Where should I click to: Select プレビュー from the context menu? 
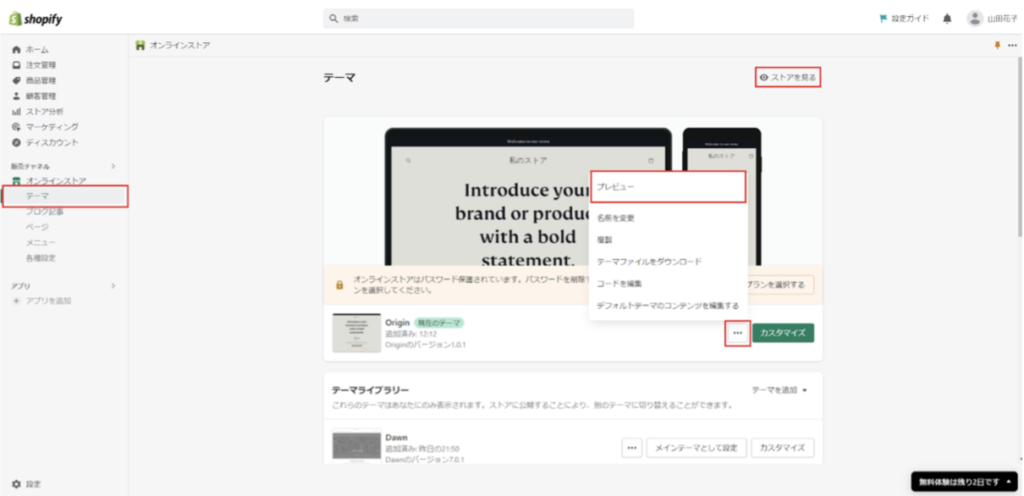[667, 187]
